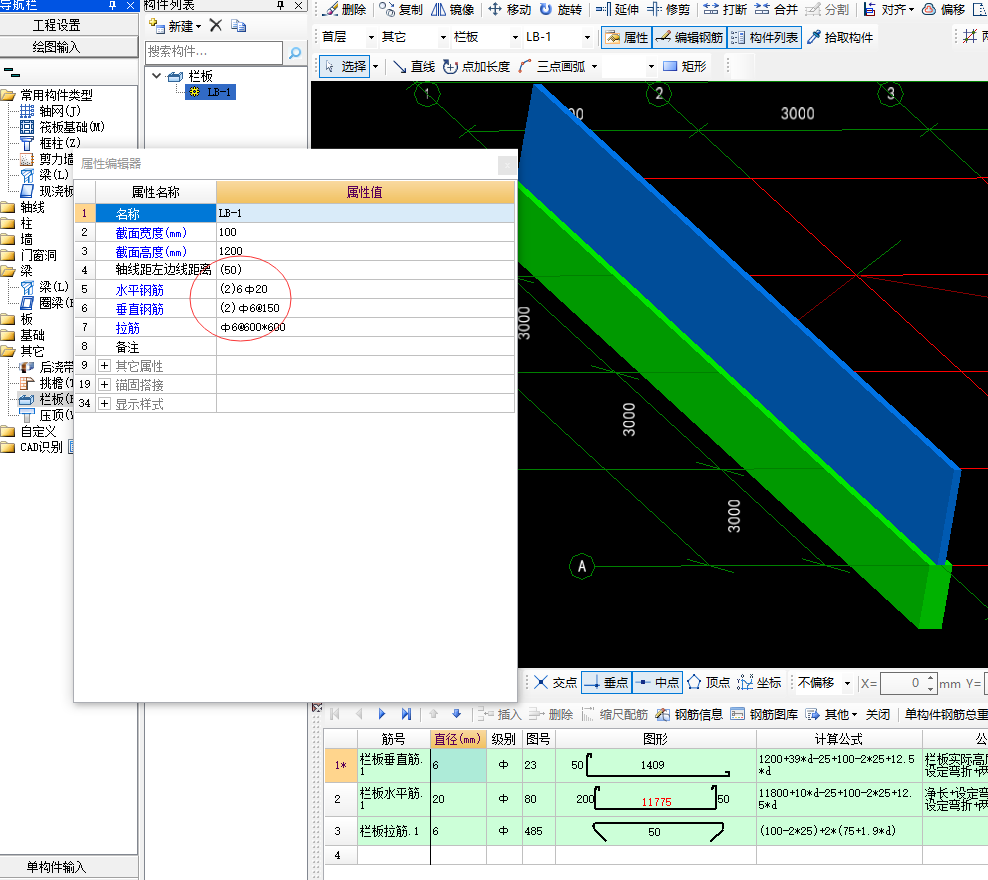Viewport: 988px width, 880px height.
Task: Open the 对齐 (align) tool menu
Action: coord(888,9)
